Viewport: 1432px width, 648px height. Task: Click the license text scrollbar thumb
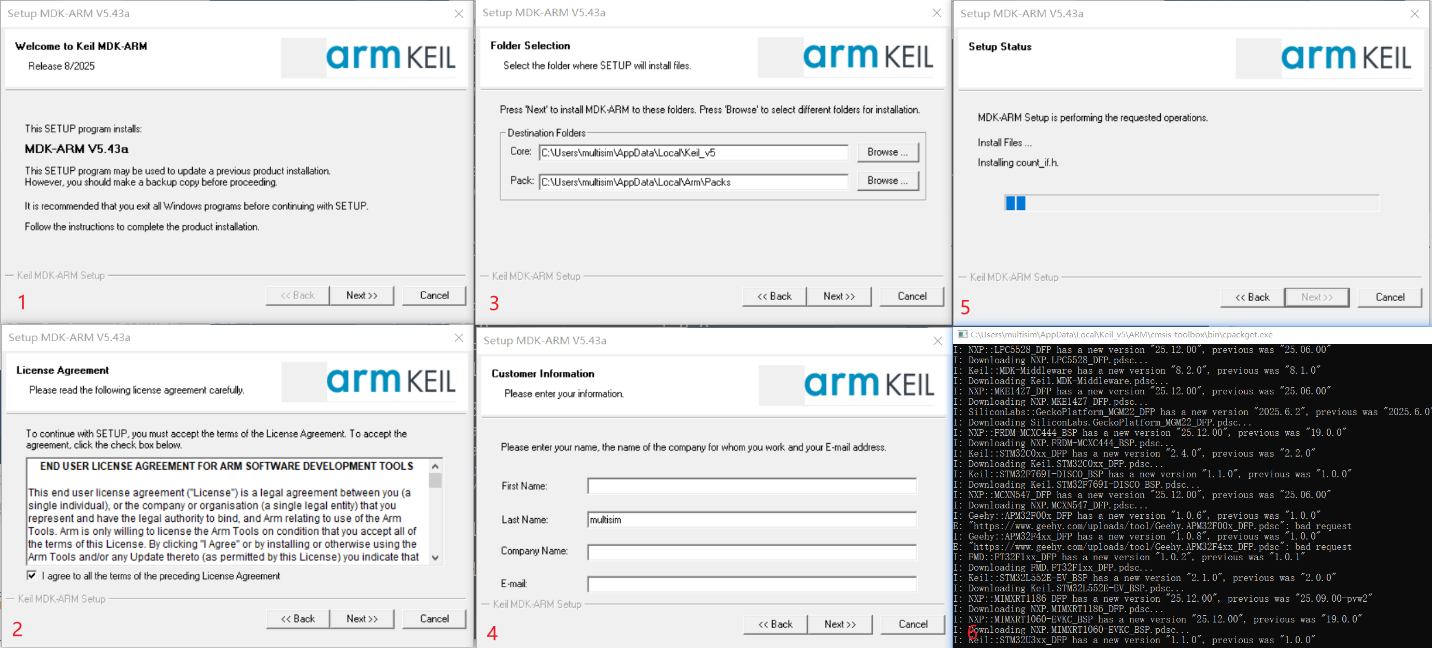point(435,479)
